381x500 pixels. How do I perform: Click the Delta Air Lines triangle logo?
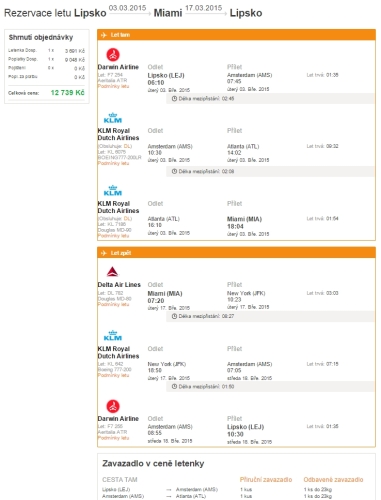tap(113, 272)
